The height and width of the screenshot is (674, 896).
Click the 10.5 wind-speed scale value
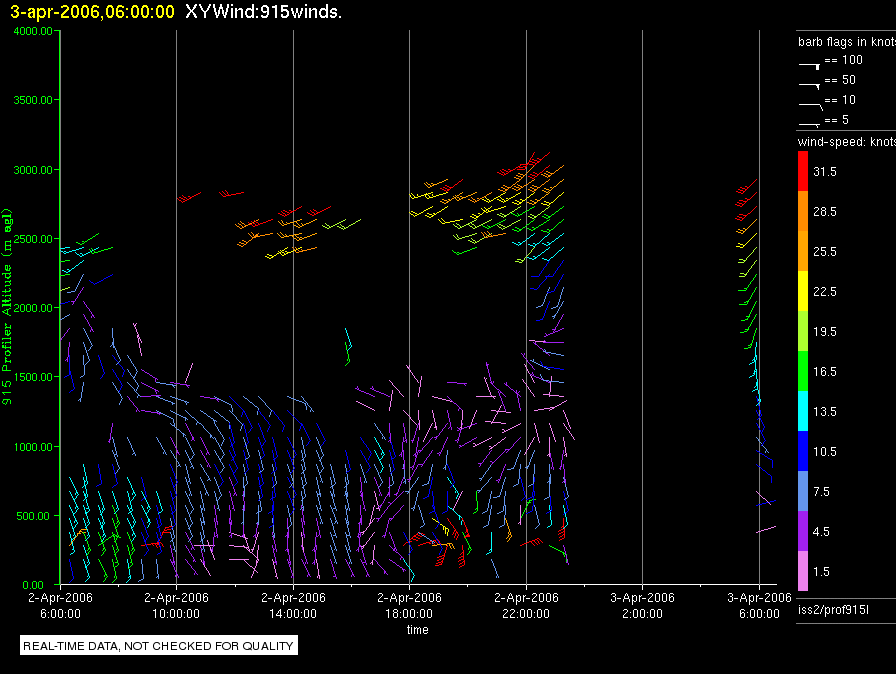click(x=825, y=452)
